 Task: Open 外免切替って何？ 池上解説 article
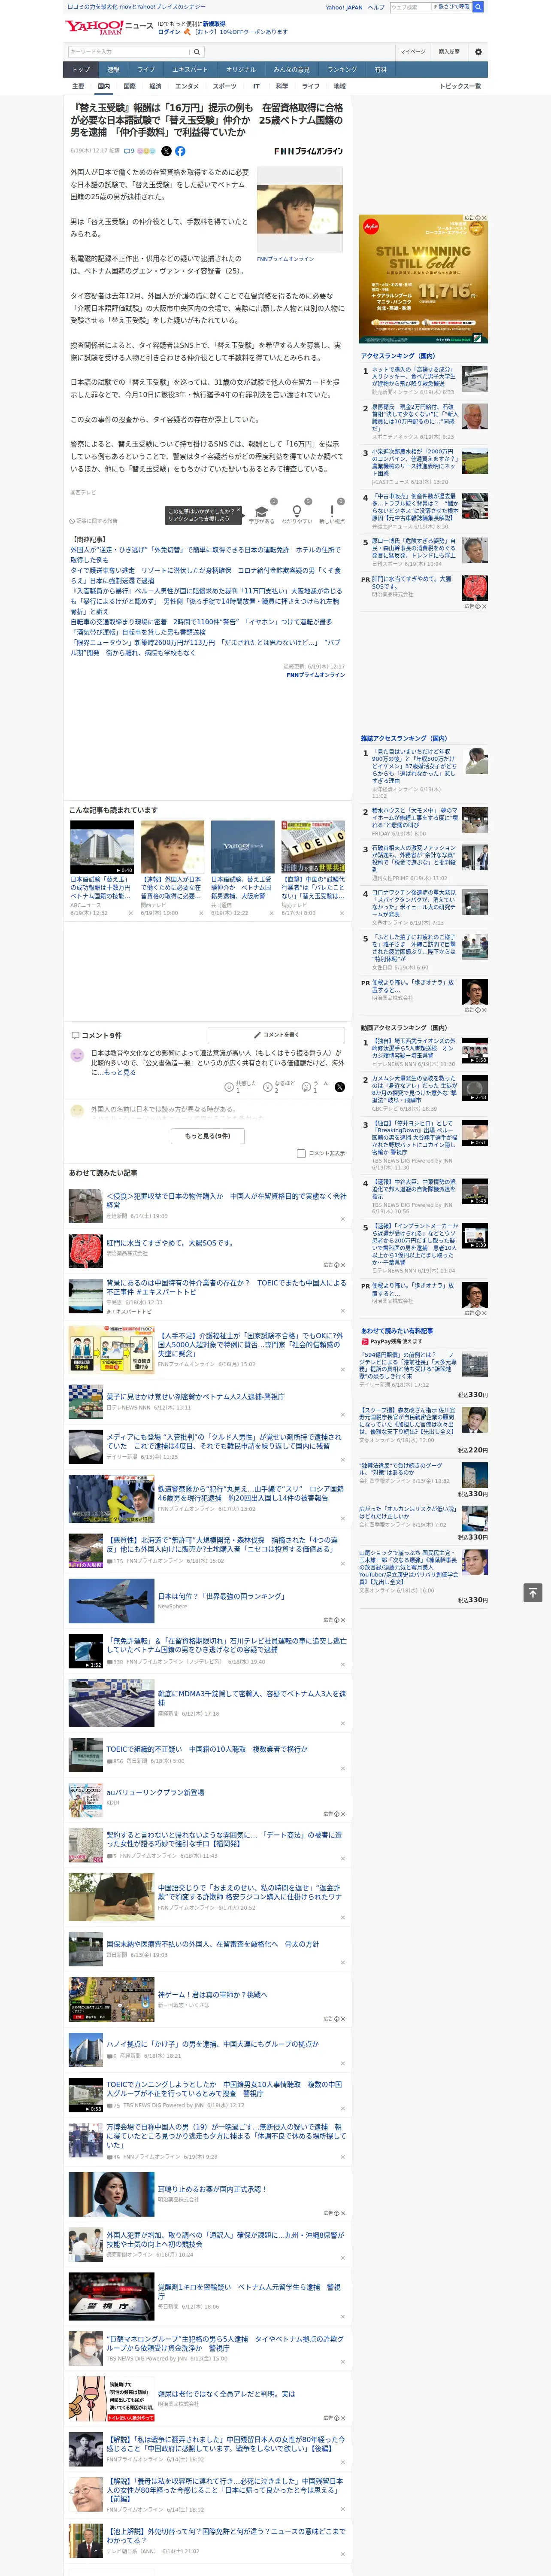click(226, 2535)
